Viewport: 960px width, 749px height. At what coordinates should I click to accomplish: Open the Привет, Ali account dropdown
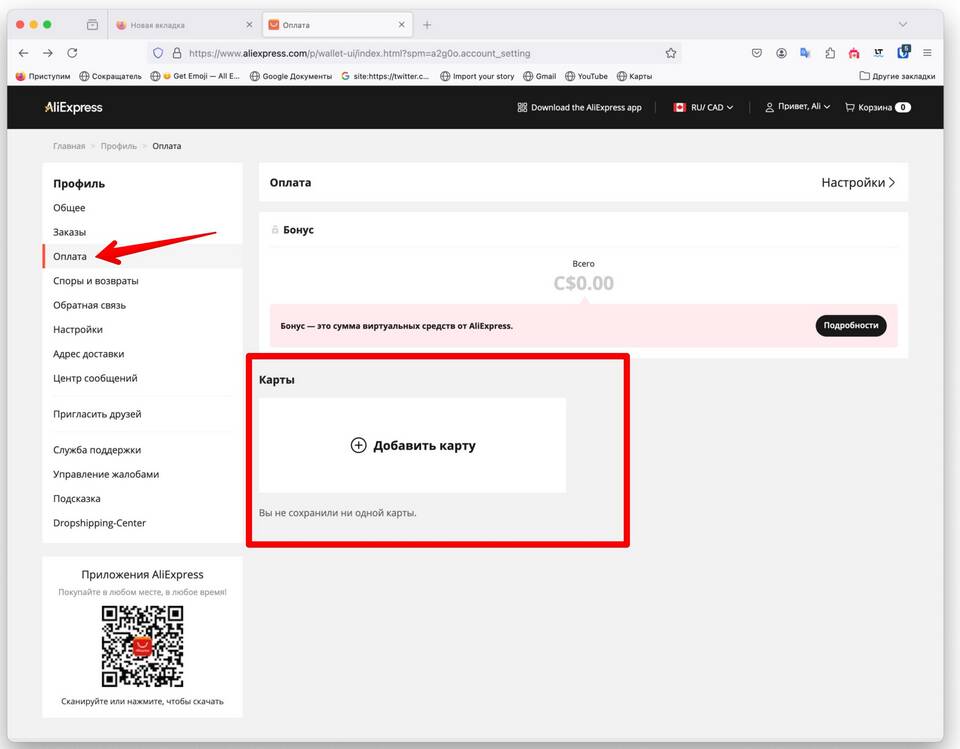pyautogui.click(x=797, y=107)
